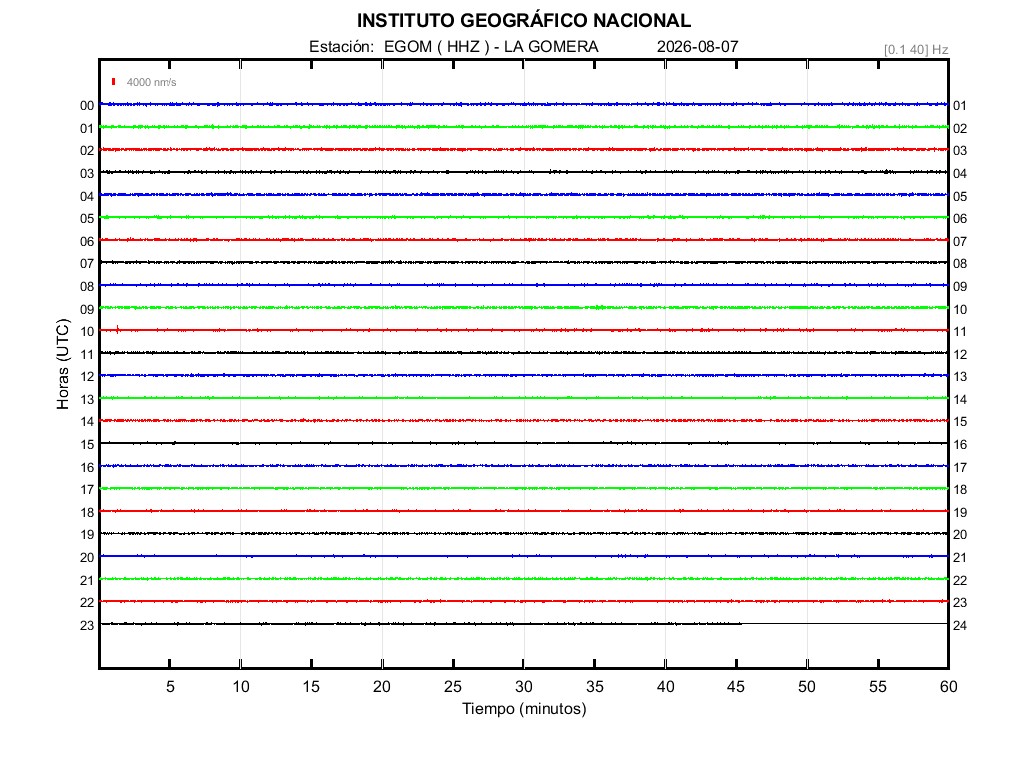Click the red 4000 nm/s scale marker
Image resolution: width=1024 pixels, height=768 pixels.
point(114,82)
